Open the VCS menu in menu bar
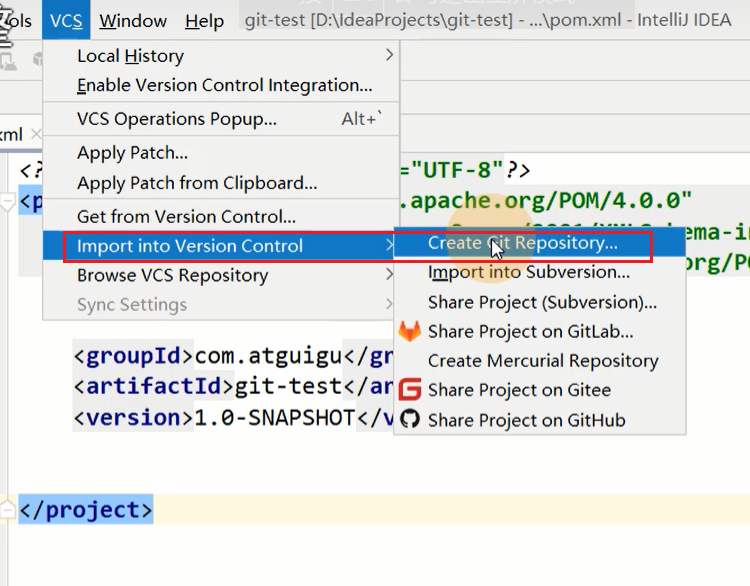 [x=66, y=21]
